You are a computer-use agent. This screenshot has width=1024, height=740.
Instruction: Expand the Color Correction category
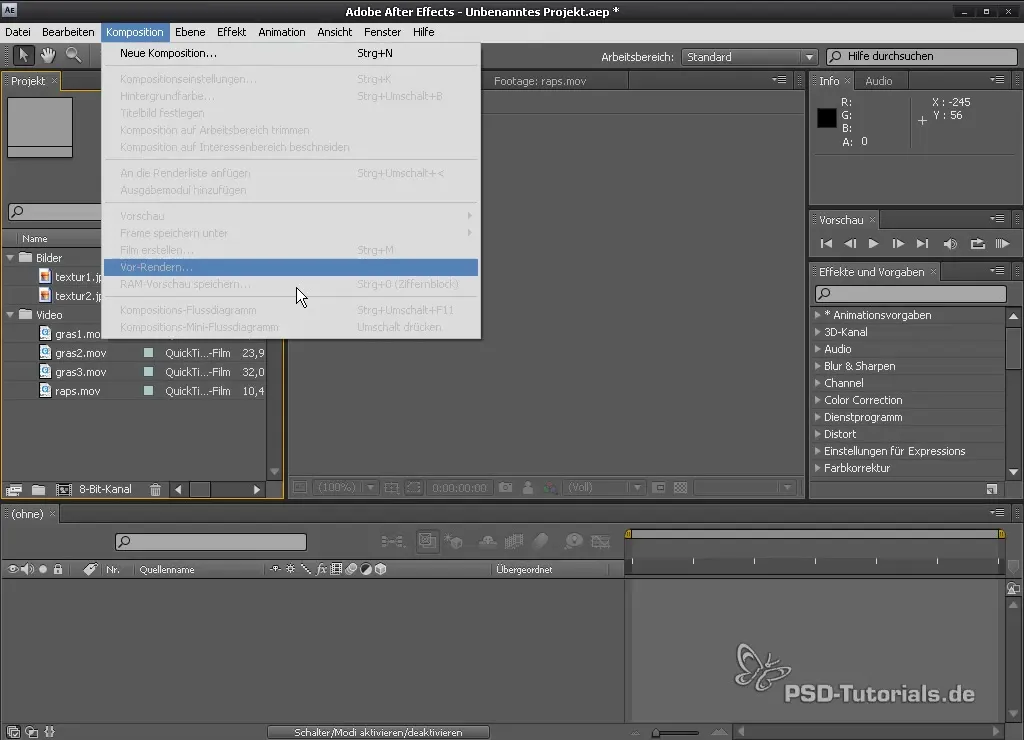818,400
